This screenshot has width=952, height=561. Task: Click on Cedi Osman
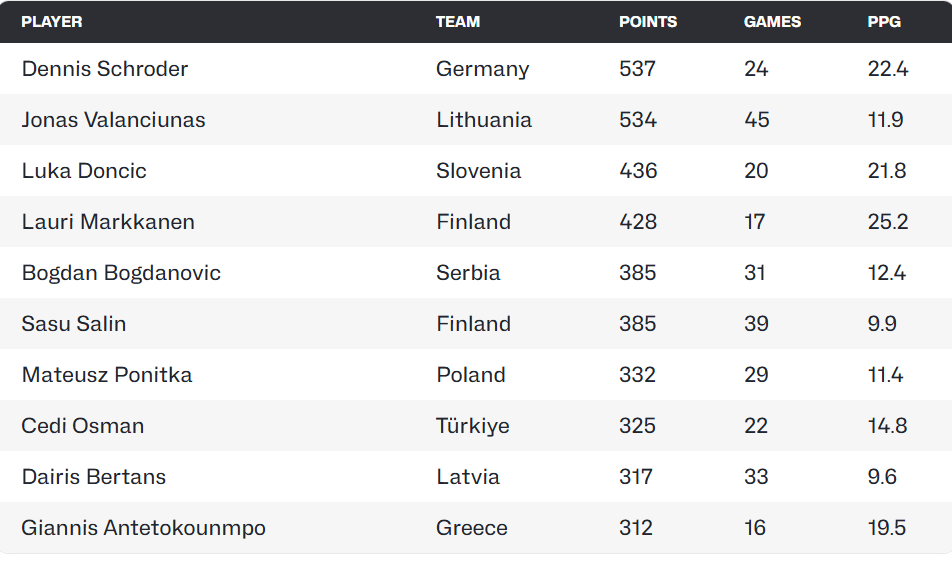(83, 426)
